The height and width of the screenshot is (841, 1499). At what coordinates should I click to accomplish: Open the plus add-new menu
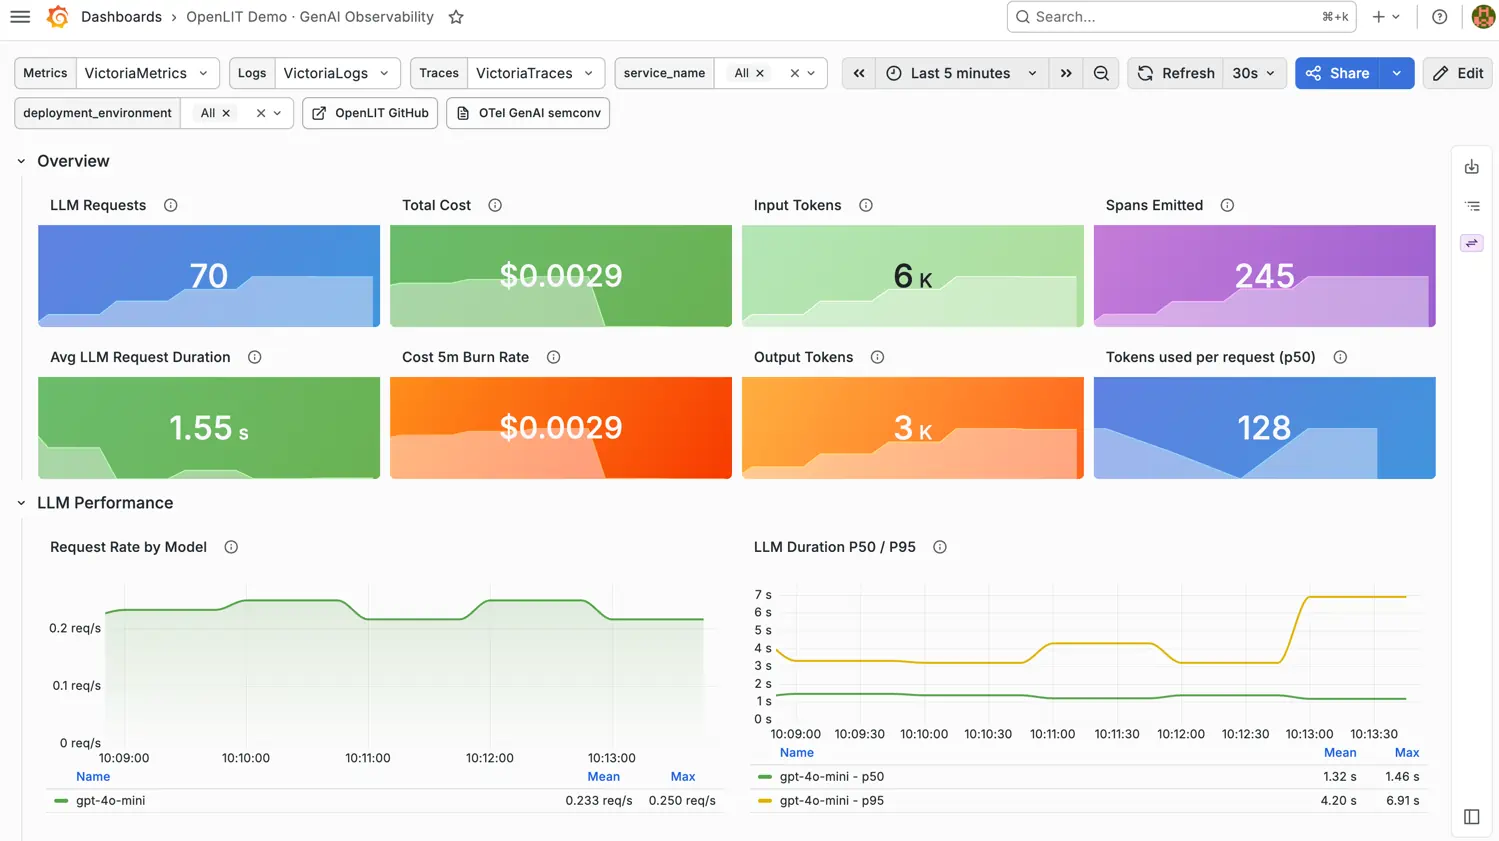click(x=1386, y=17)
